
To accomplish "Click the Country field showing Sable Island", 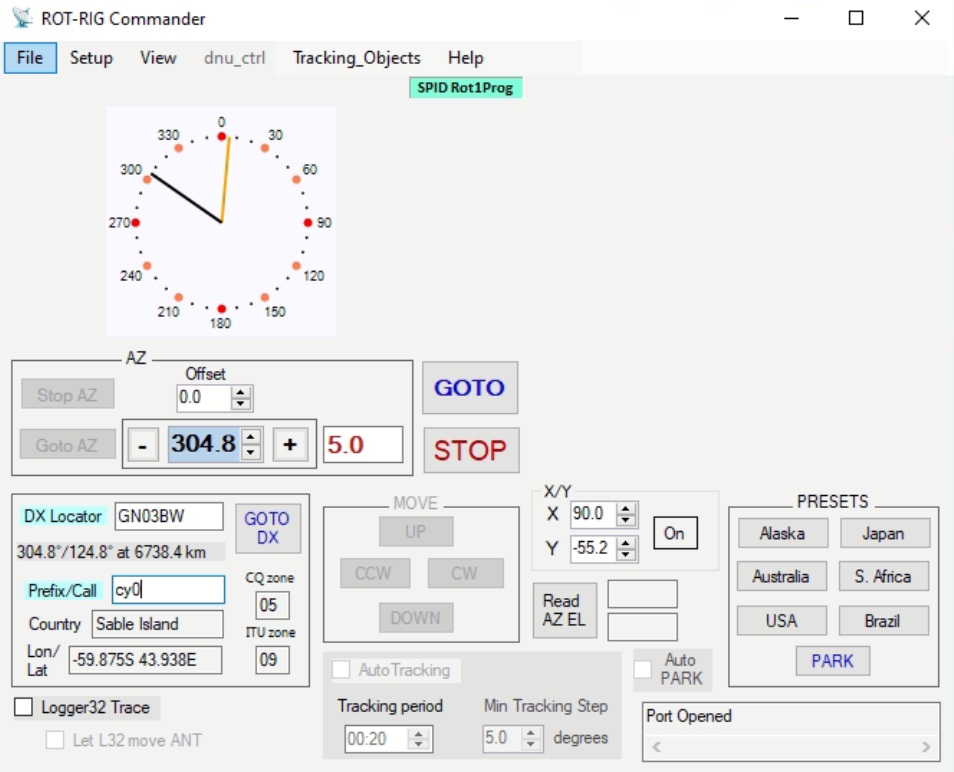I will click(x=158, y=624).
